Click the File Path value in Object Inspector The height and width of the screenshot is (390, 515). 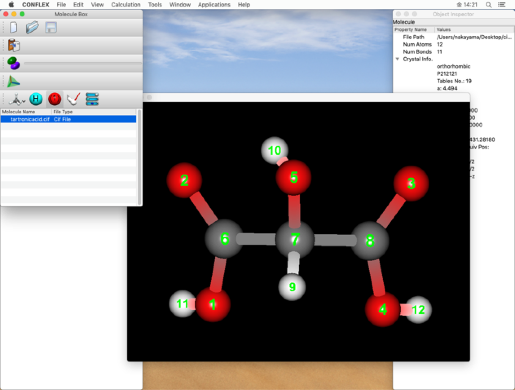tap(474, 37)
